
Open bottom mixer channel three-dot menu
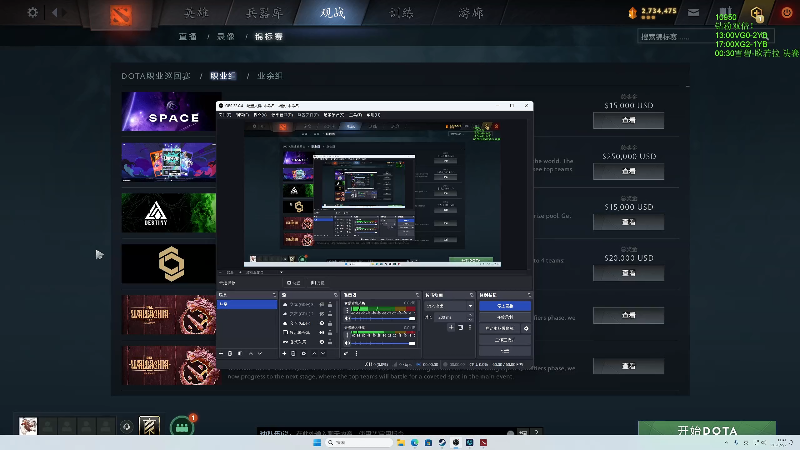347,335
